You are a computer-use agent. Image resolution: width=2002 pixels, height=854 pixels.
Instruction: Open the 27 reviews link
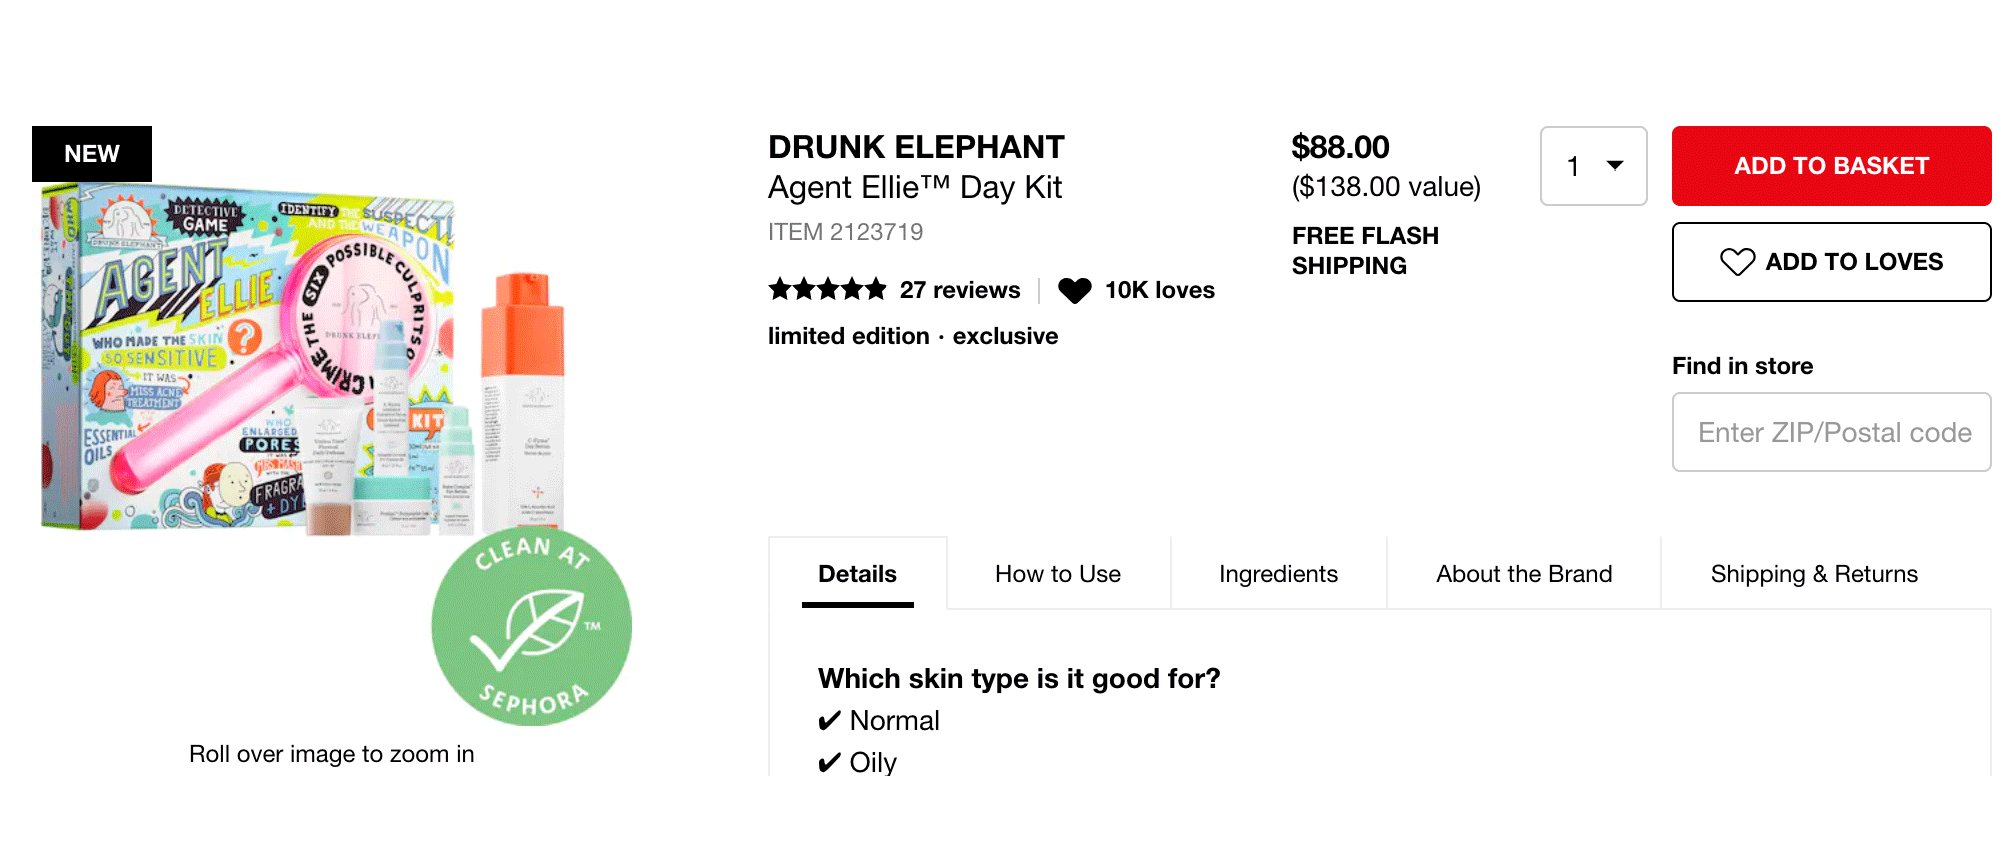(960, 290)
